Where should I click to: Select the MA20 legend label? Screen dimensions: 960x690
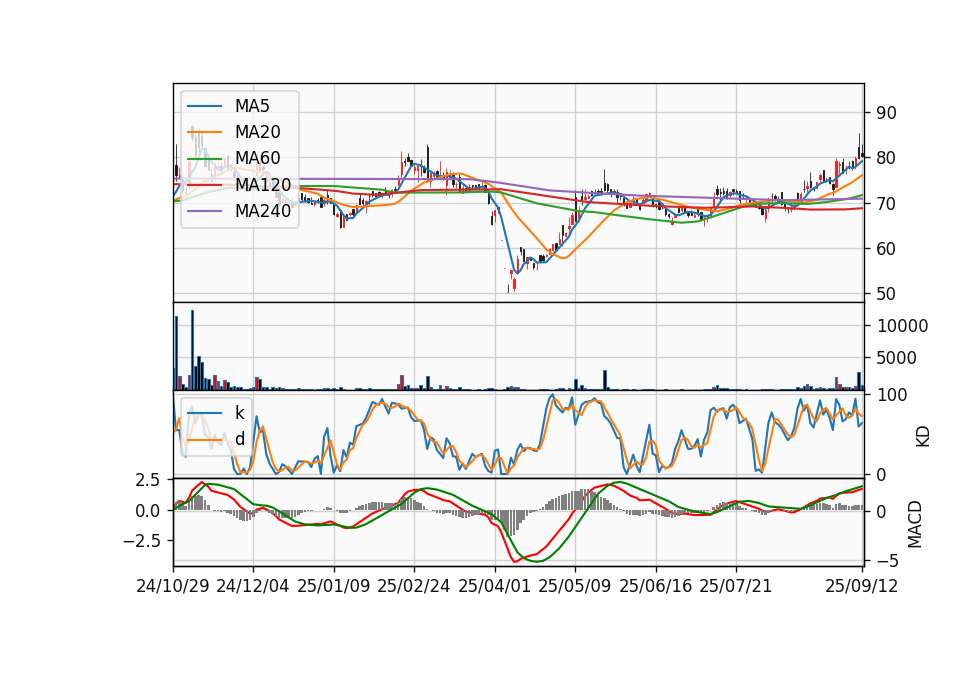(257, 132)
